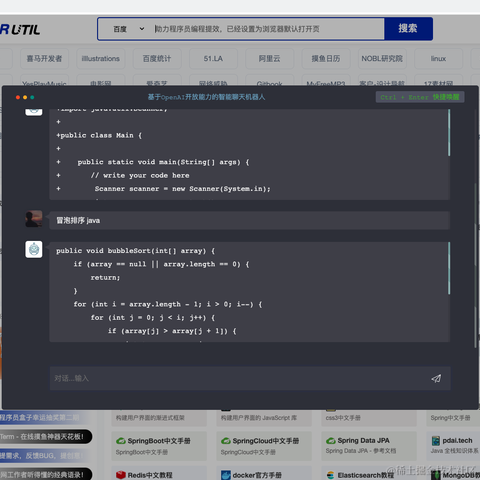Click the for (int i = array.length - 1 line
This screenshot has width=480, height=480.
[x=168, y=304]
